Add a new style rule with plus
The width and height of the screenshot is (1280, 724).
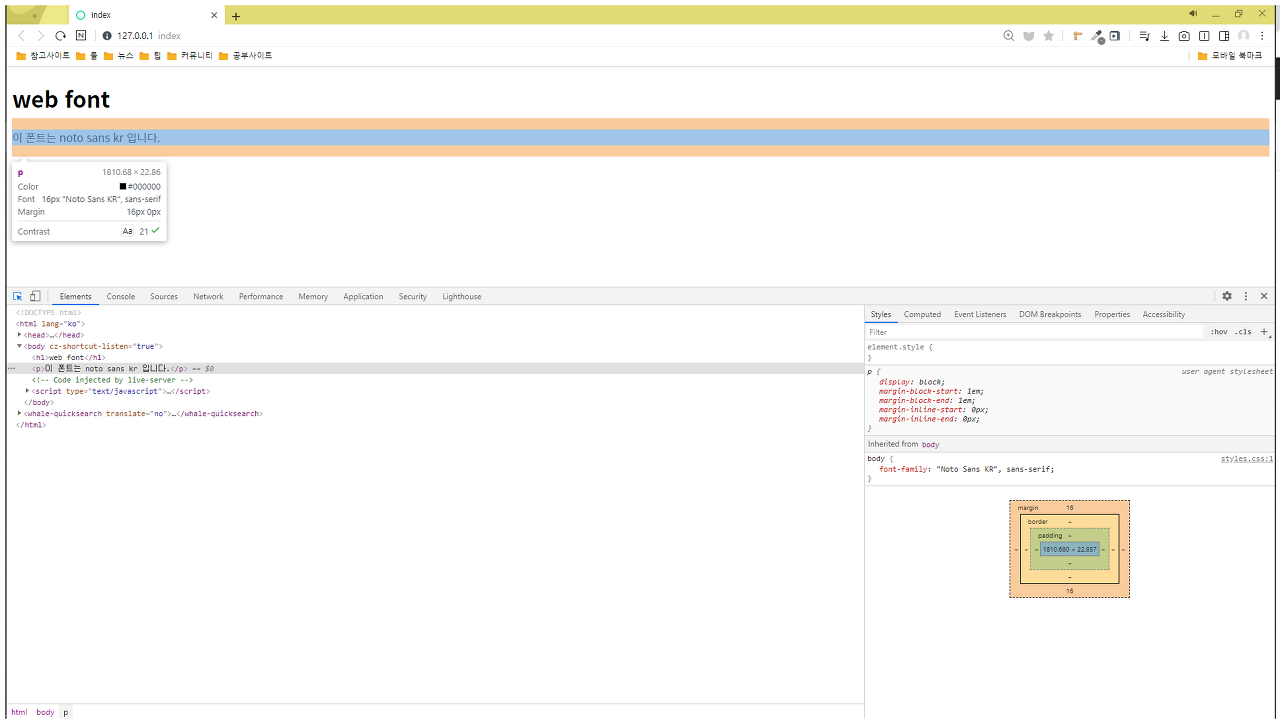[x=1264, y=332]
